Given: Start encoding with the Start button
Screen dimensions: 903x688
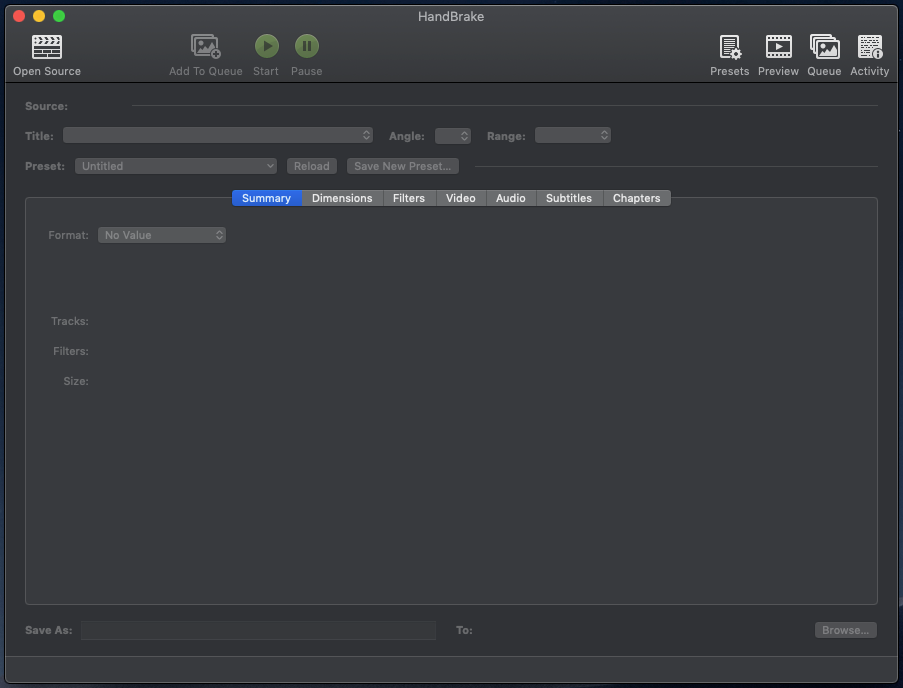Looking at the screenshot, I should click(x=265, y=46).
